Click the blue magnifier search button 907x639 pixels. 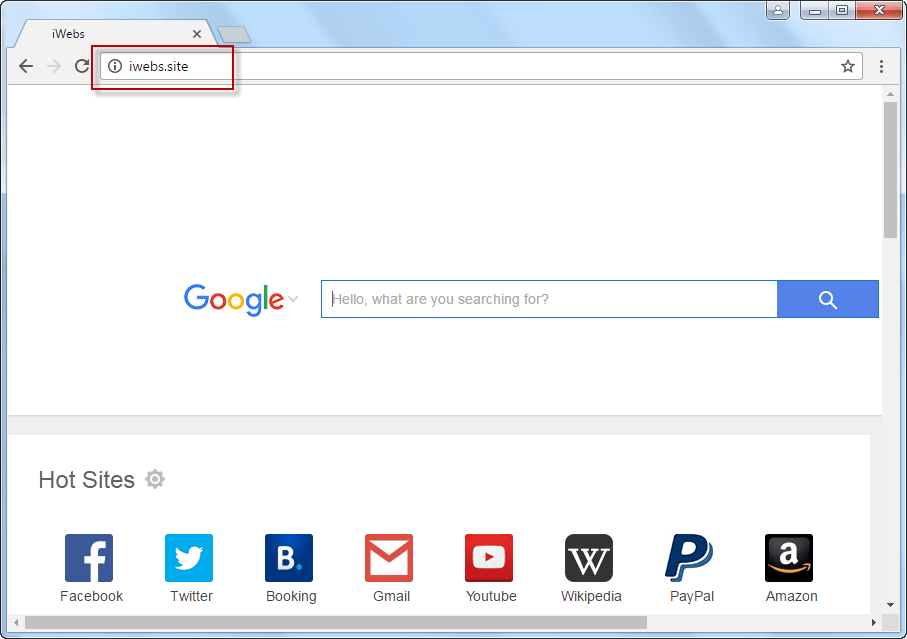827,299
